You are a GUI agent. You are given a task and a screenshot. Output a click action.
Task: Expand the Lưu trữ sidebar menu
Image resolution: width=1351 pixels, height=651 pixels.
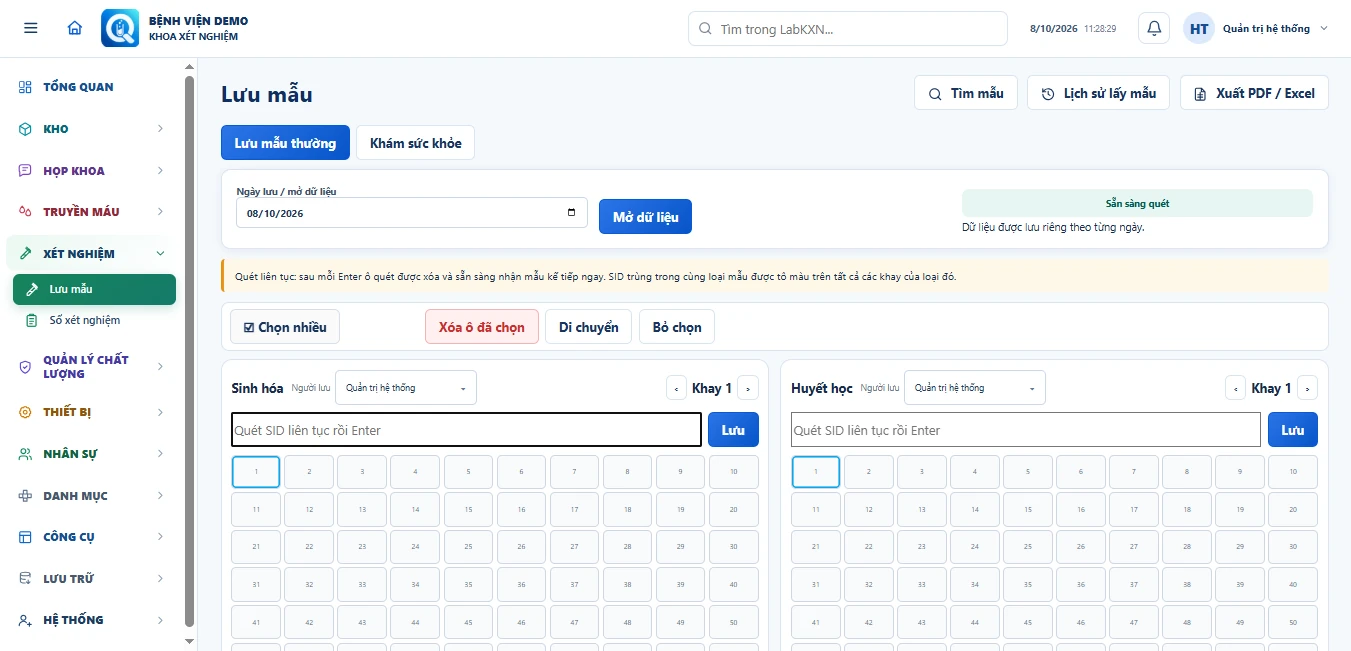coord(92,579)
